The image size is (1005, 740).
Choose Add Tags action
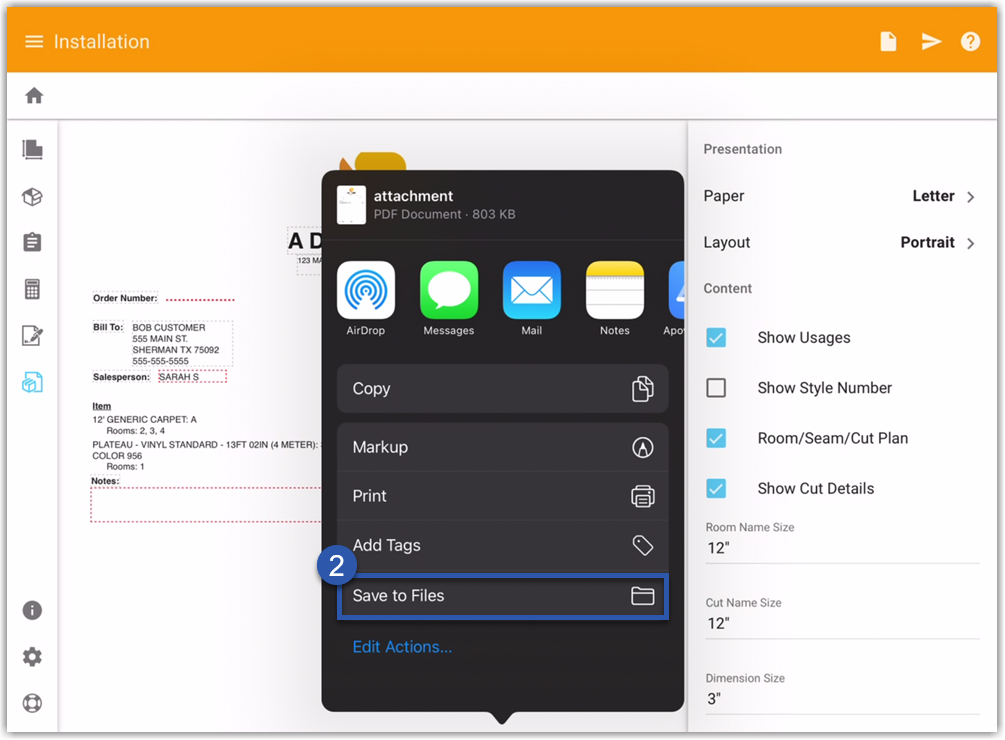click(x=502, y=545)
